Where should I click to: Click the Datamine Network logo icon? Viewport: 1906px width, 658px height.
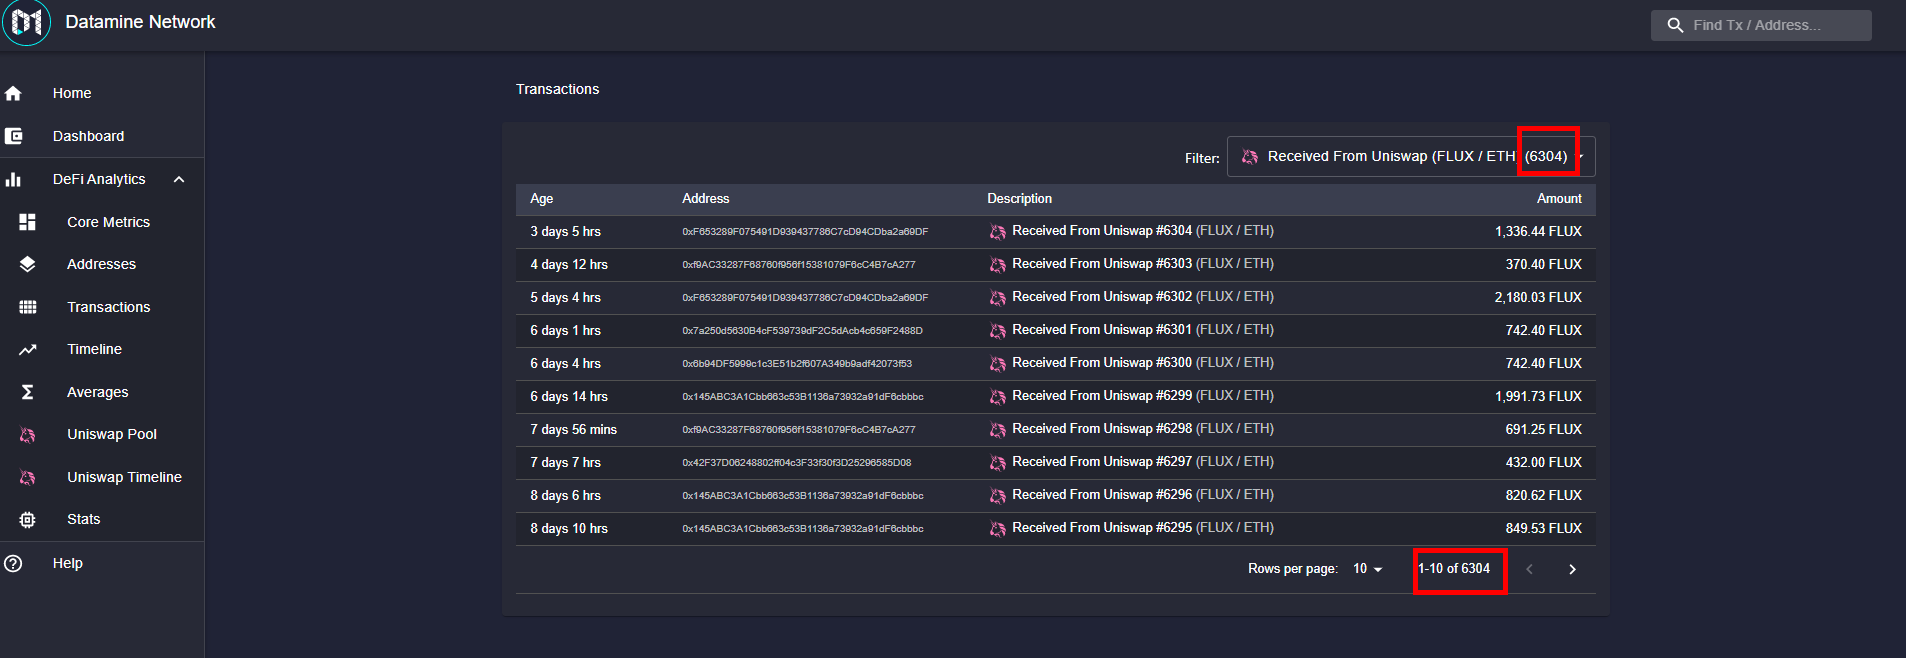(26, 22)
